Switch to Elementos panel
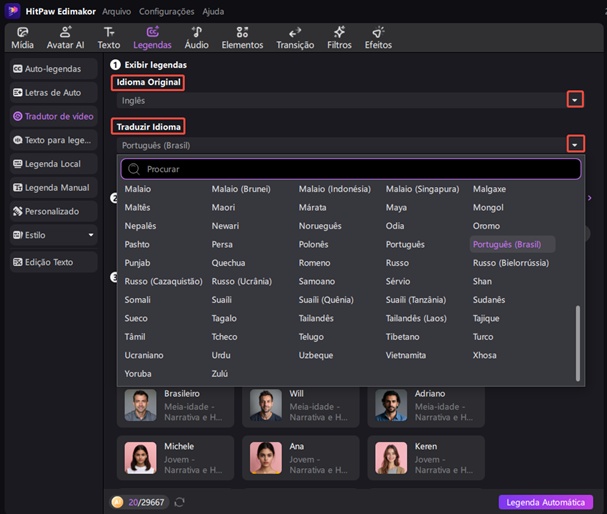This screenshot has height=514, width=607. 242,38
